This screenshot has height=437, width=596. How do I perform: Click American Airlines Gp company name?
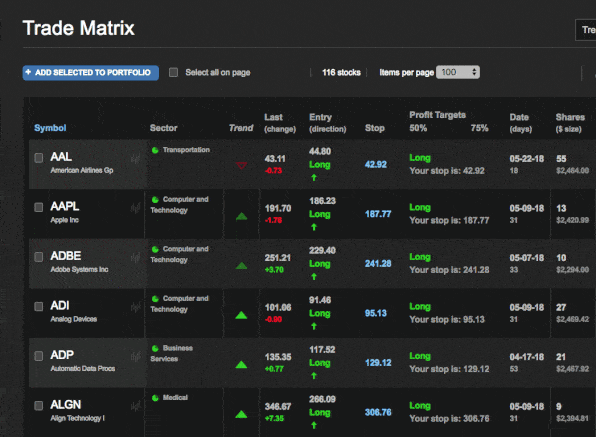tap(82, 170)
